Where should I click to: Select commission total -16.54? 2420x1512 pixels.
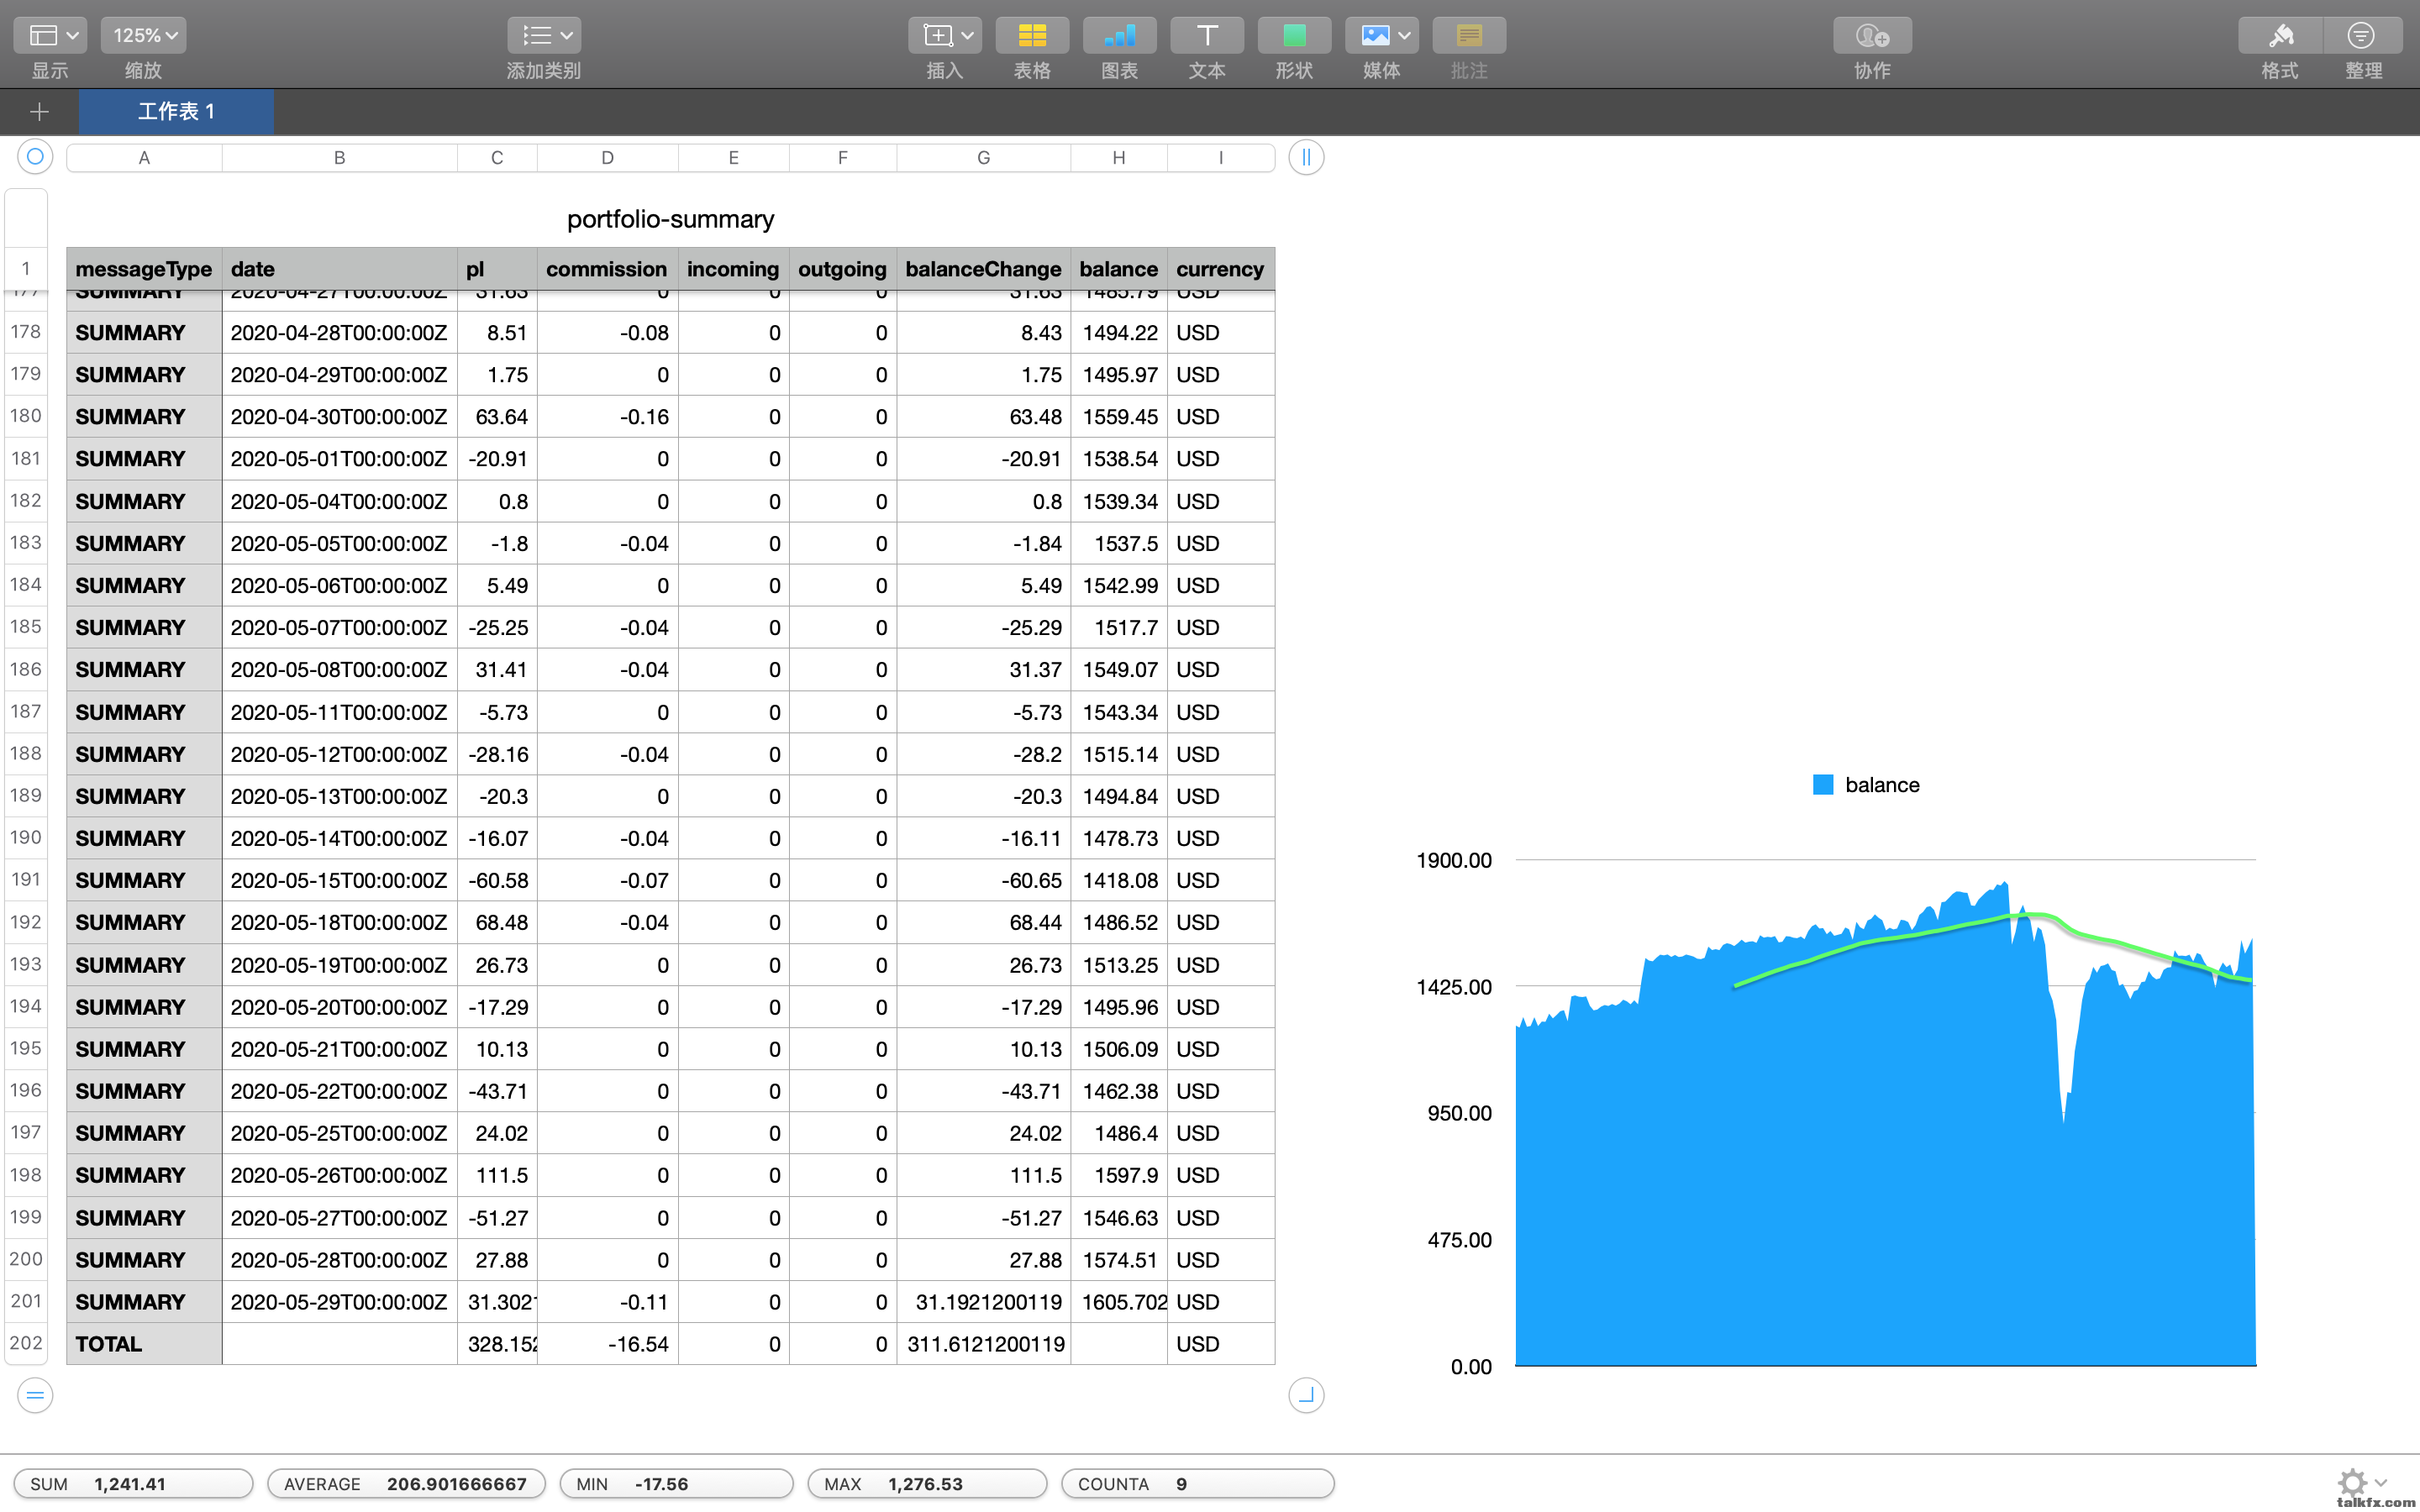point(607,1344)
